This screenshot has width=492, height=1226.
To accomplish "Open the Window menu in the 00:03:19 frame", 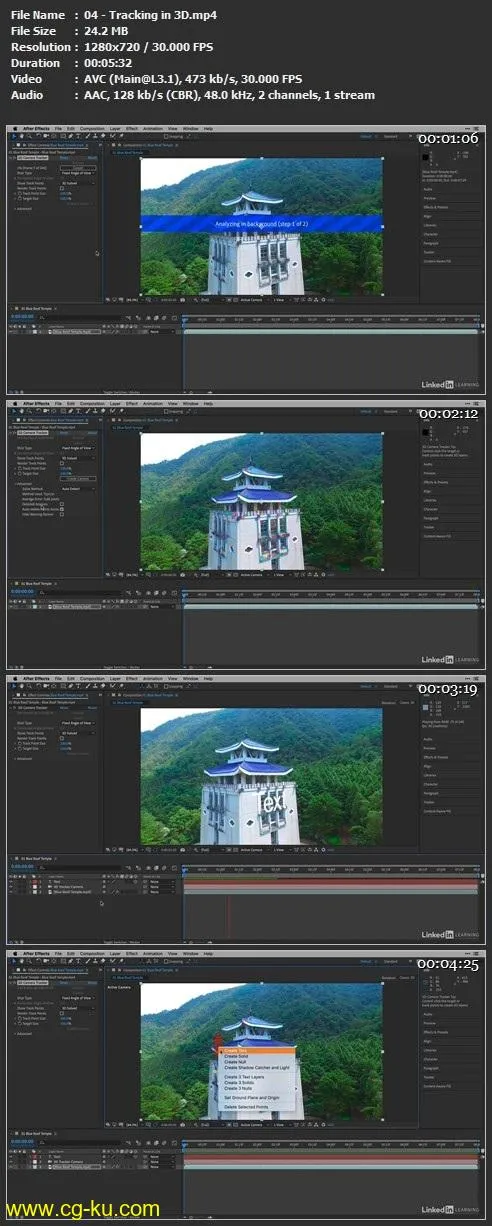I will click(x=190, y=678).
